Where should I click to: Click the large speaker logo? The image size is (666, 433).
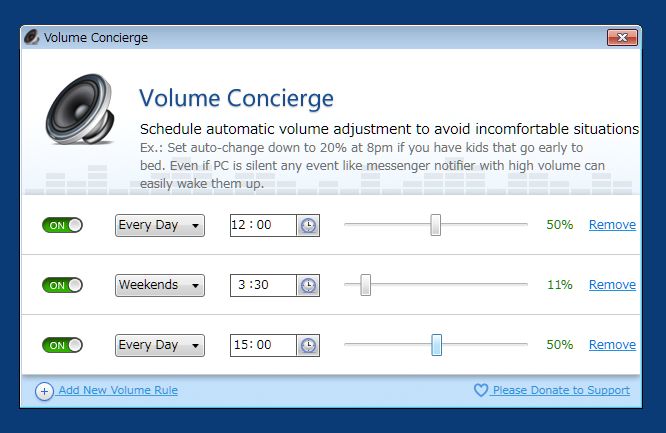pos(79,109)
